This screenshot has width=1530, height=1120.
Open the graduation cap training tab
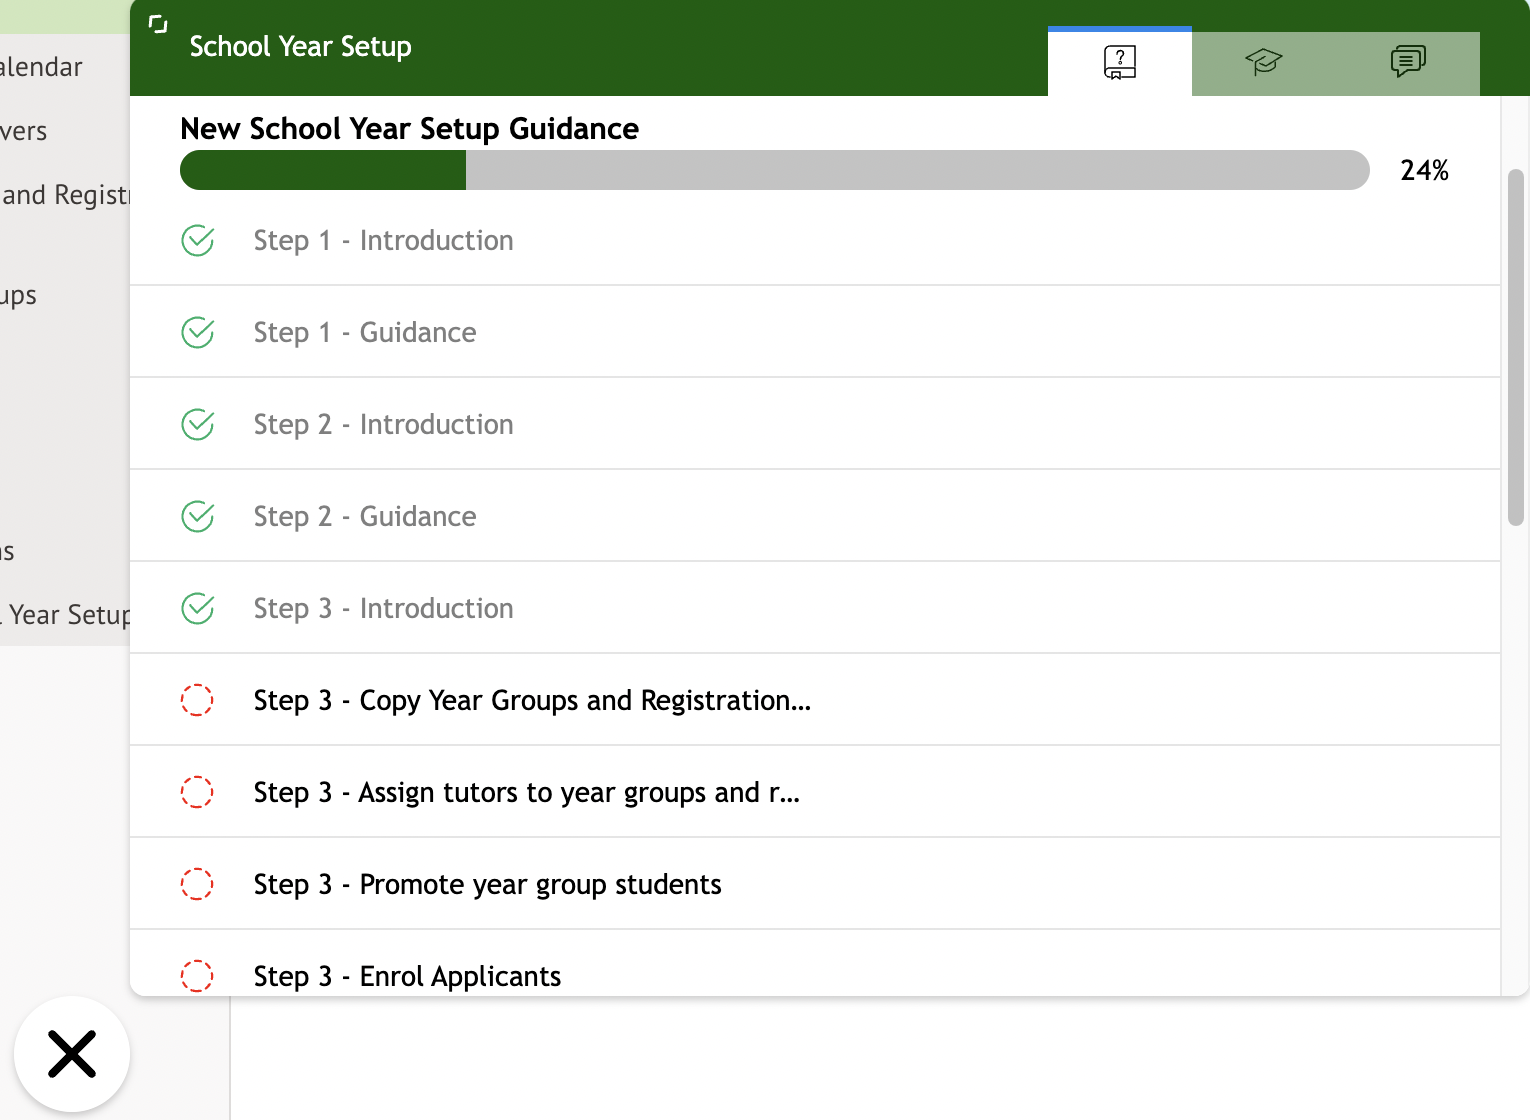[1263, 62]
